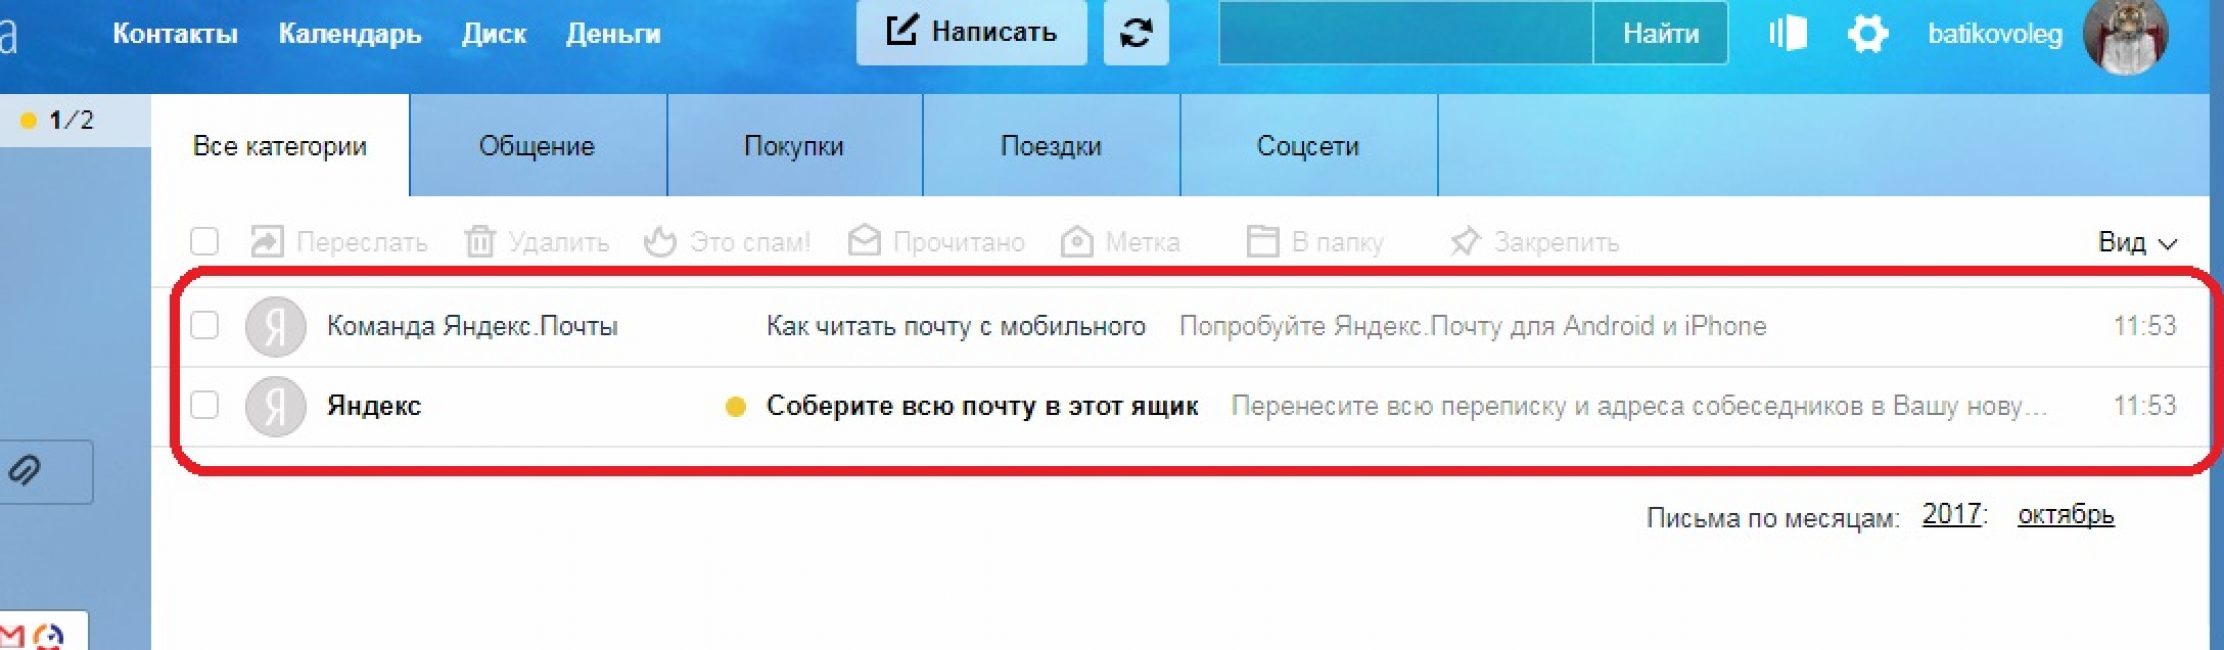The image size is (2224, 650).
Task: Open Календарь in the top menu
Action: [350, 34]
